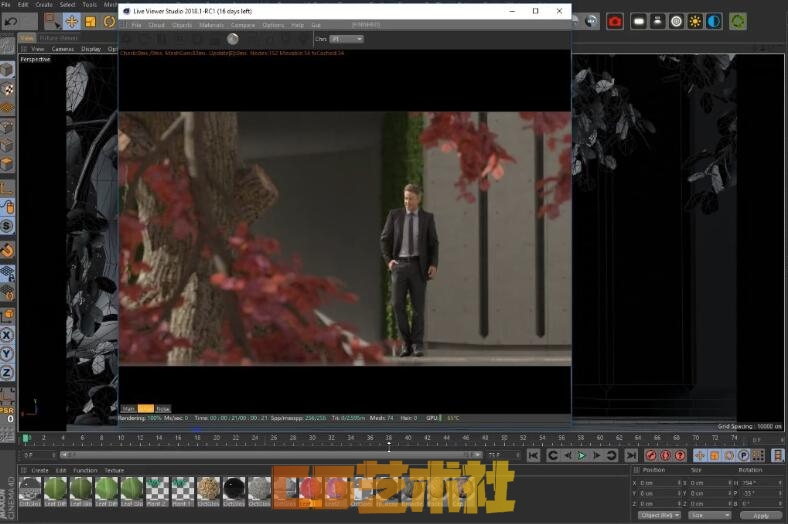788x524 pixels.
Task: Click the circular target icon in the Octane toolbar
Action: (x=676, y=22)
